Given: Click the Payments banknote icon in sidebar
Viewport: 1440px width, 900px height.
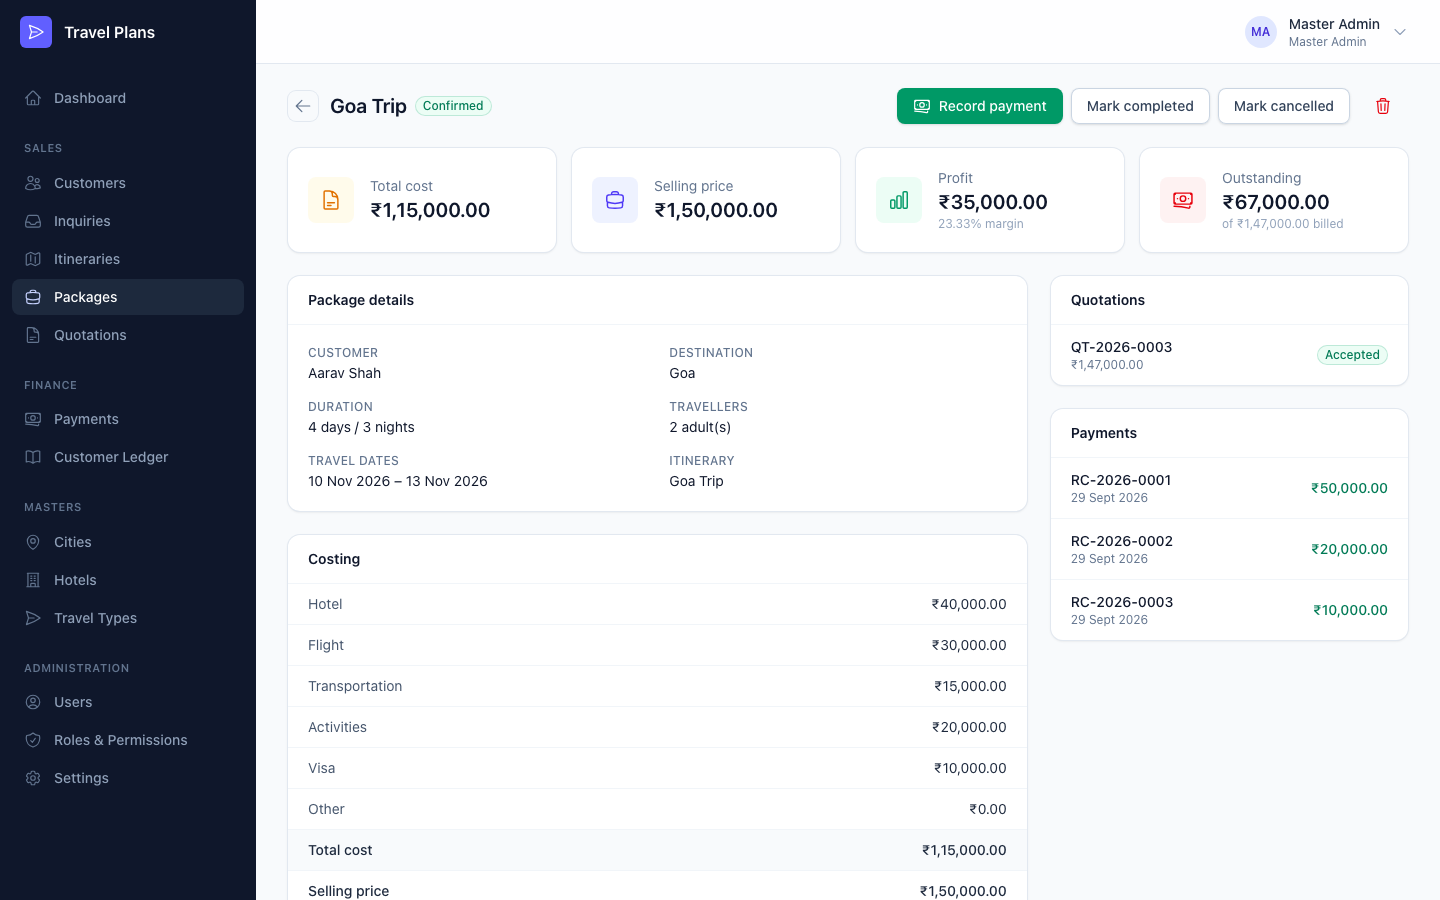Looking at the screenshot, I should tap(33, 419).
